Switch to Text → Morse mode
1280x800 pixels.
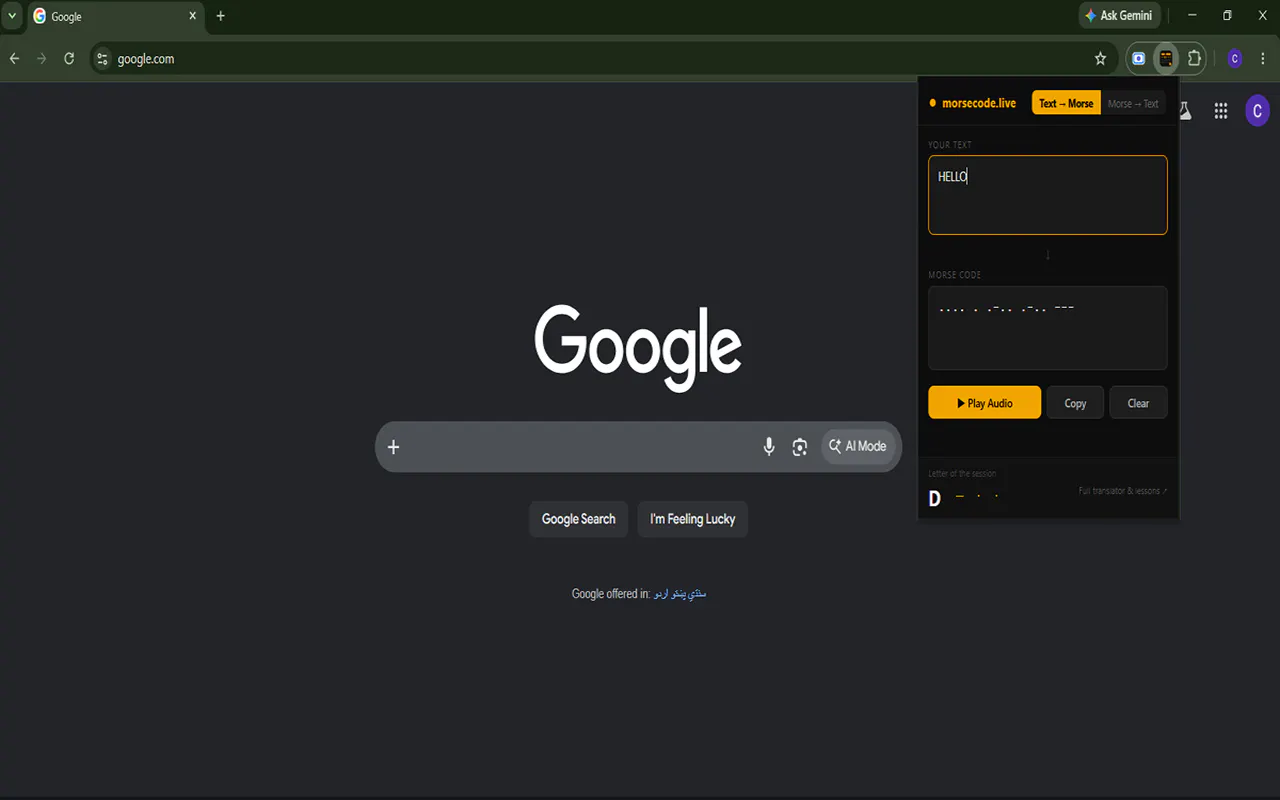(1066, 103)
